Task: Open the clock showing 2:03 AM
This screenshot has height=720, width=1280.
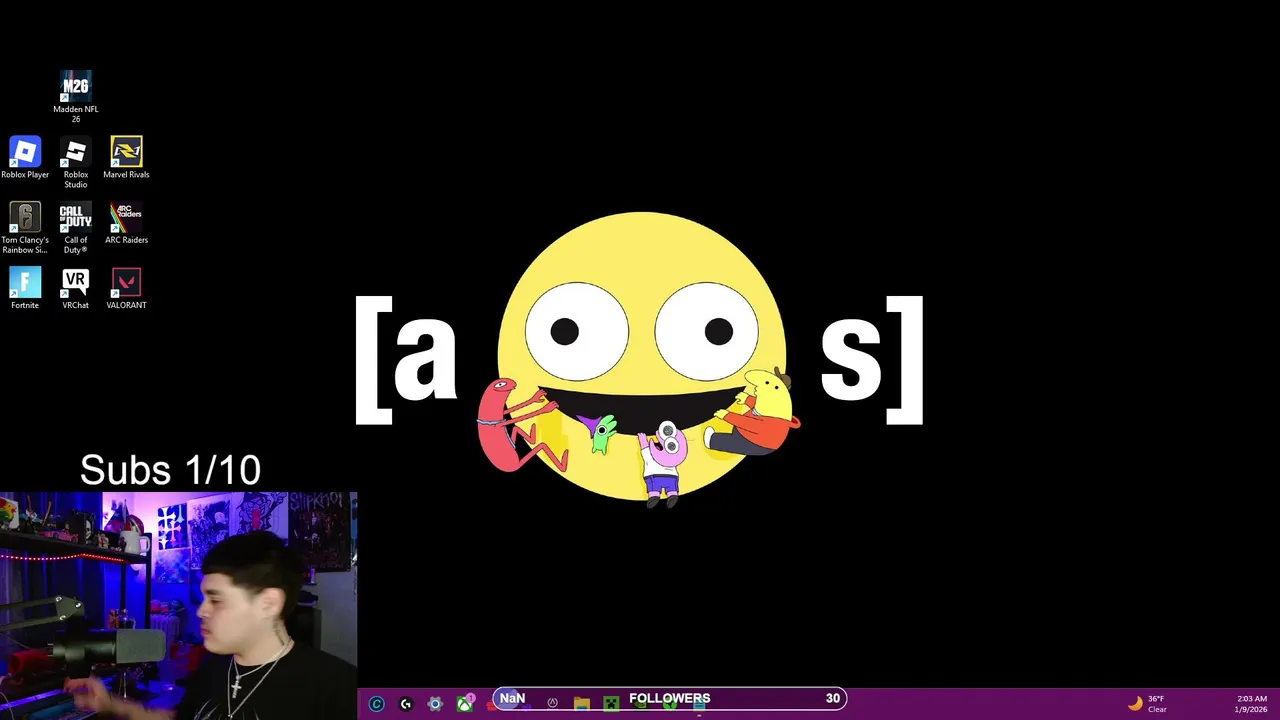Action: [1252, 704]
